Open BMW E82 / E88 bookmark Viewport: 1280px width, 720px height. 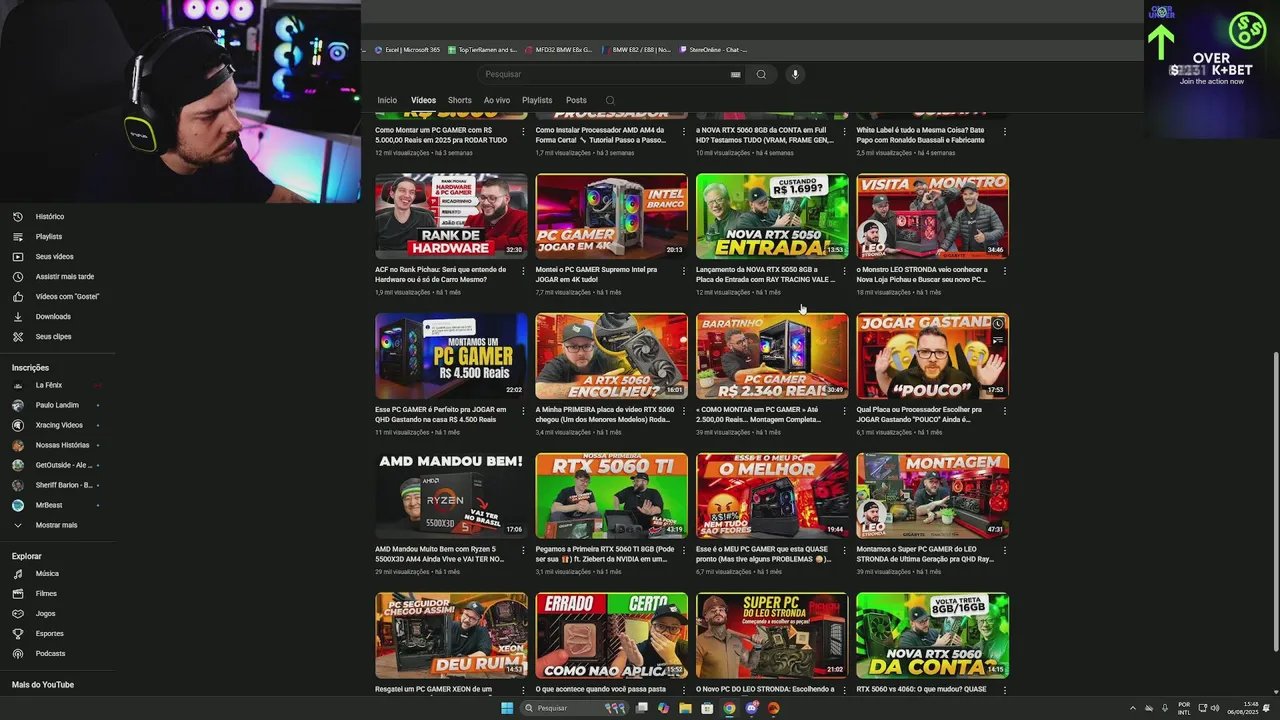pos(636,49)
